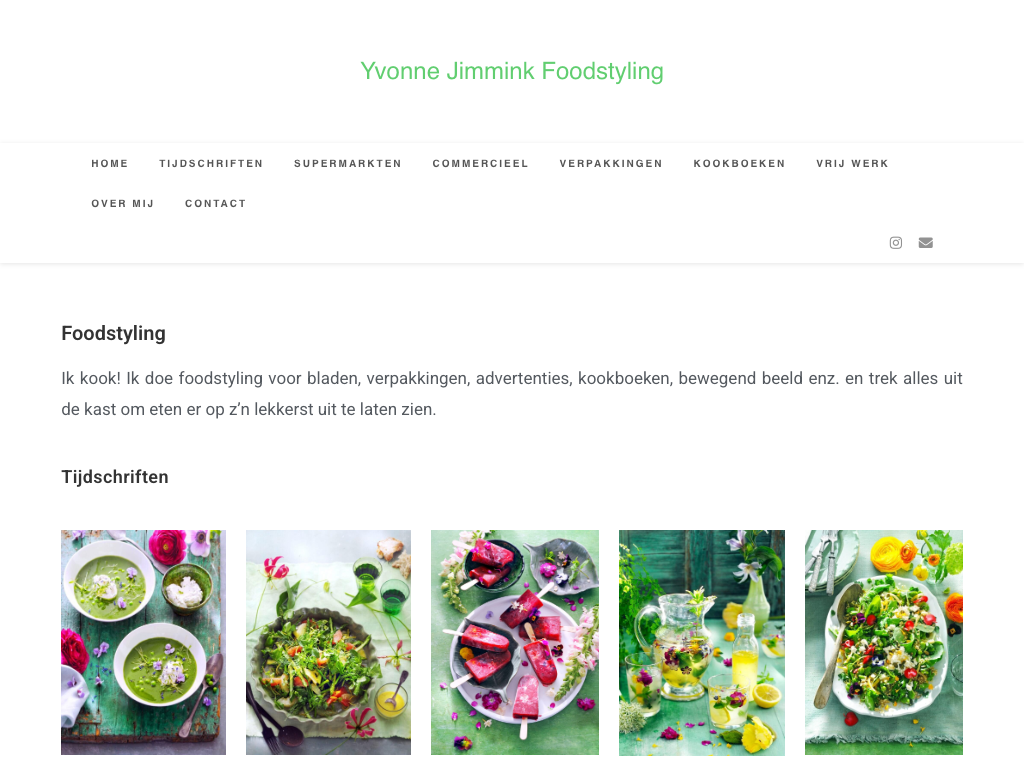Go to the Contact page

[216, 204]
